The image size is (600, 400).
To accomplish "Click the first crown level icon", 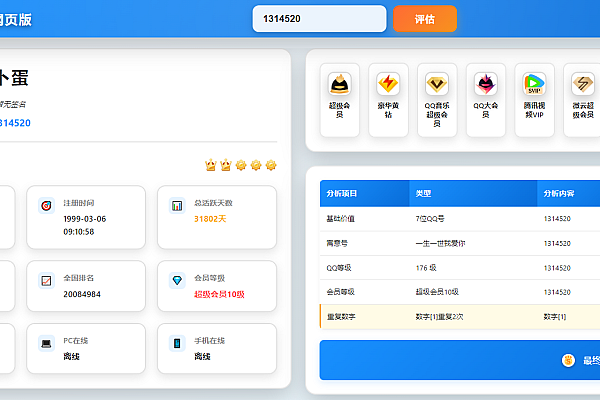I will pos(210,165).
